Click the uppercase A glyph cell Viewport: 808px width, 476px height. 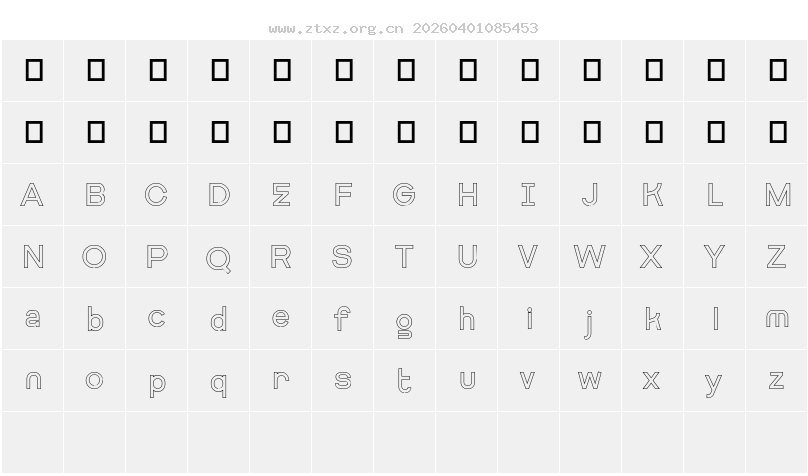click(32, 195)
